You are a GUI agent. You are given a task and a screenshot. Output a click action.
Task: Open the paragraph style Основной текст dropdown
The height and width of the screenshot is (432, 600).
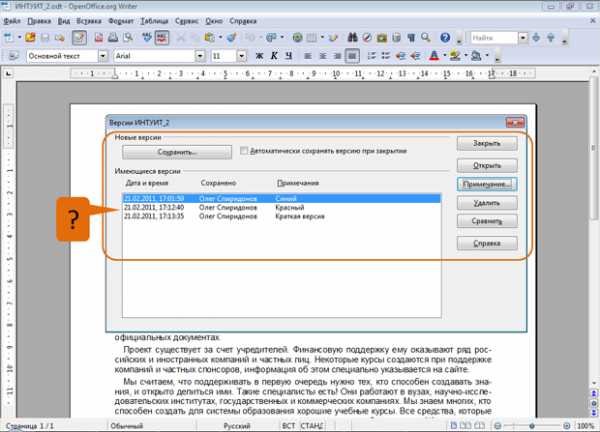tap(103, 56)
